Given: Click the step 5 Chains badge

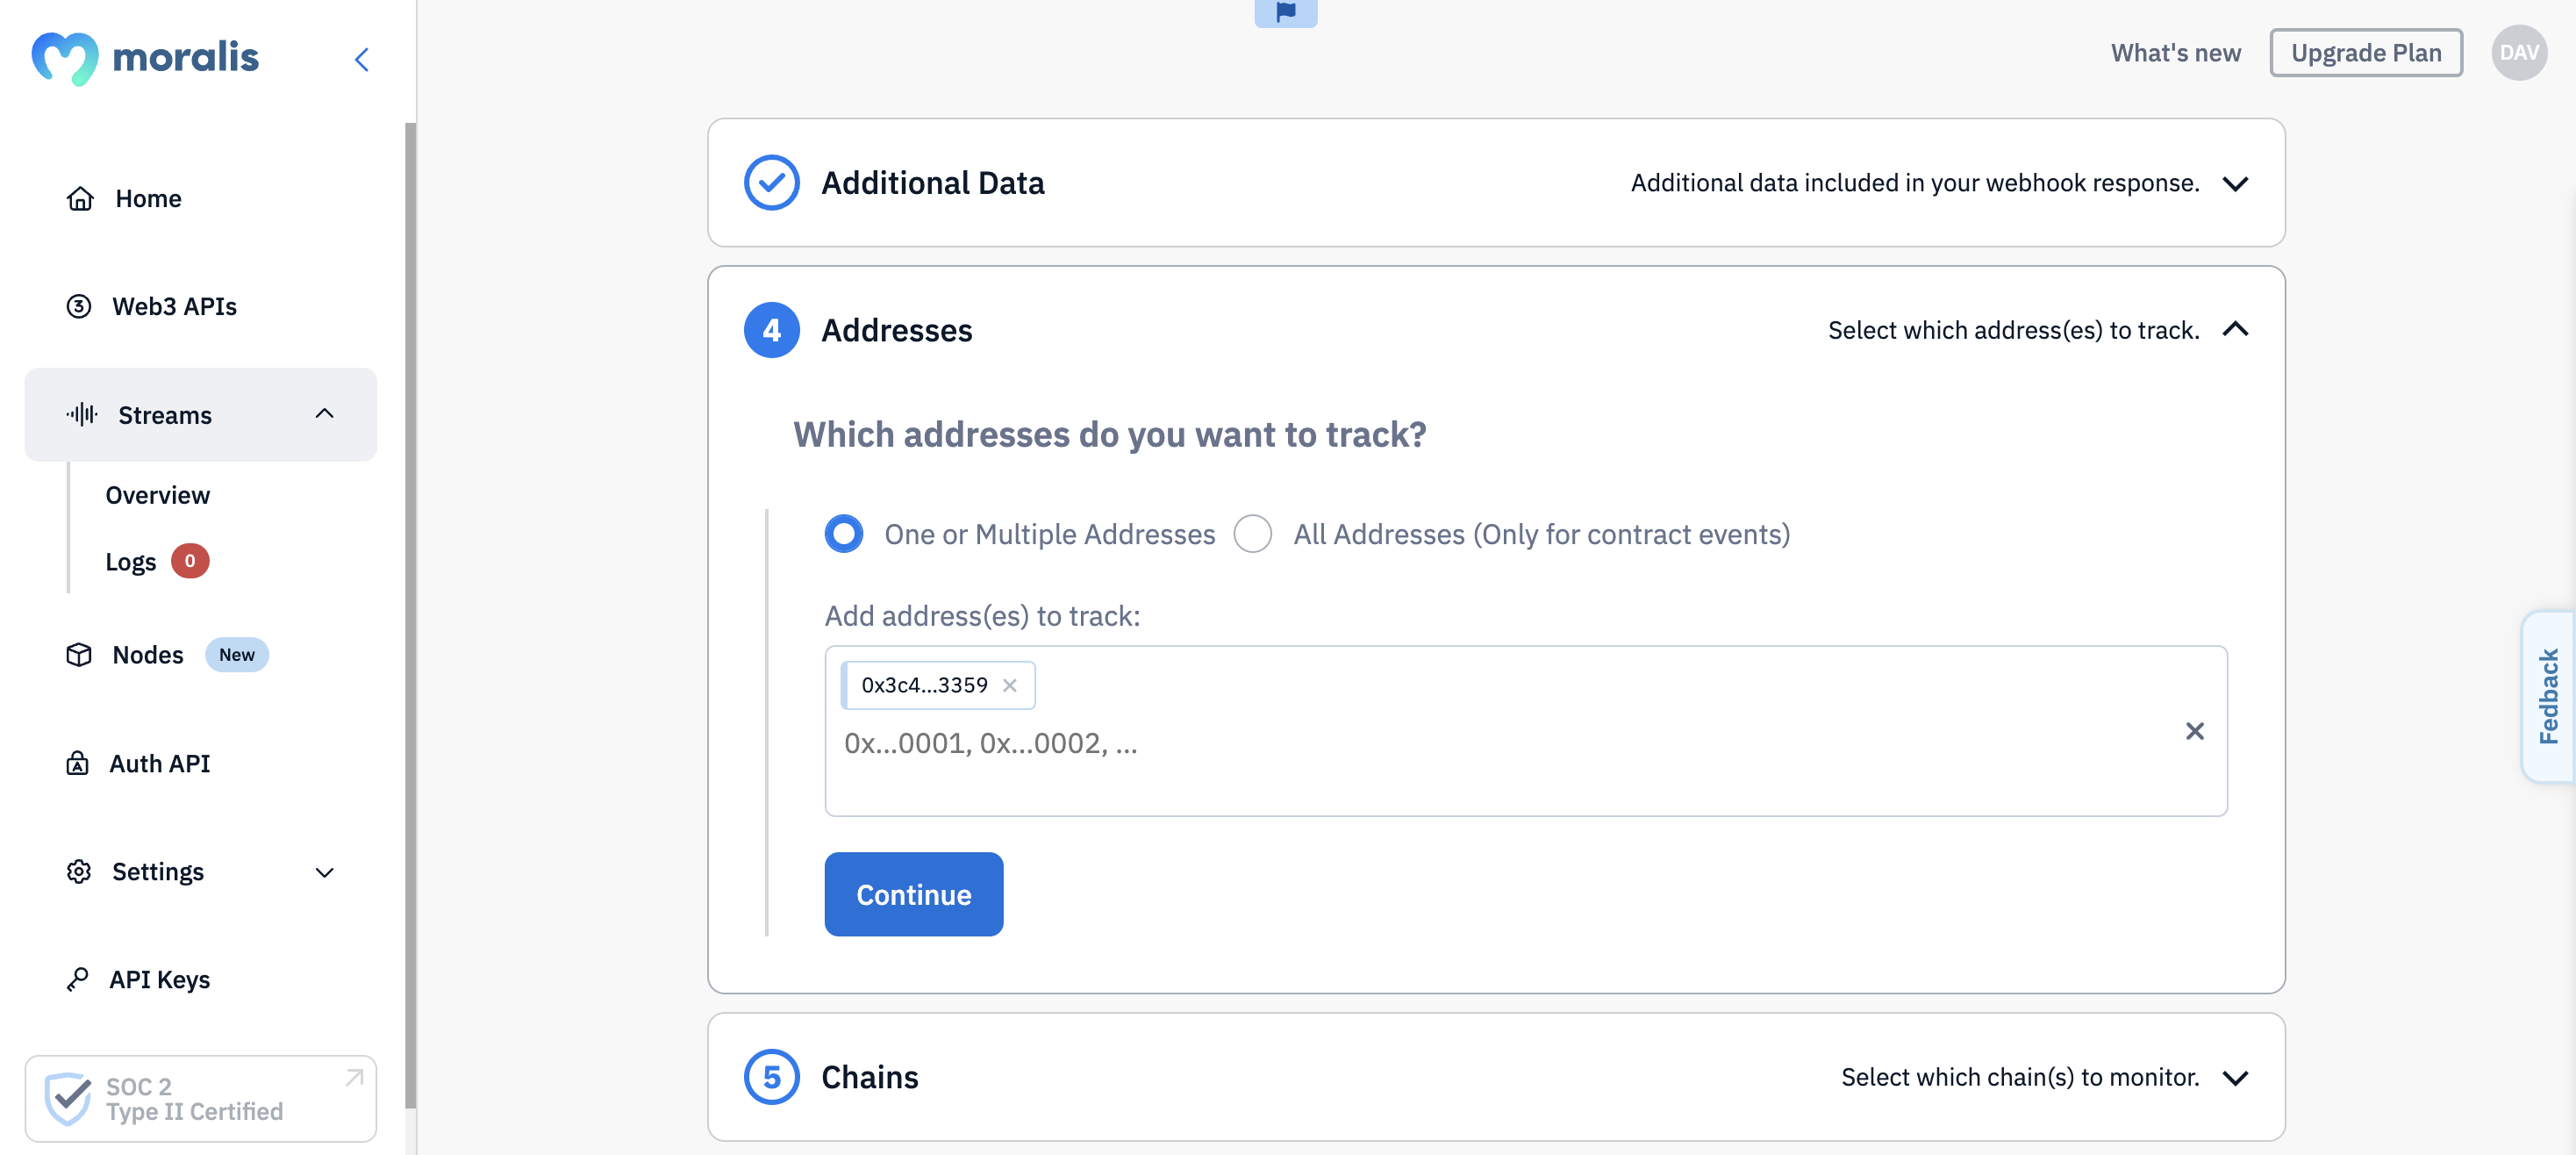Looking at the screenshot, I should 771,1077.
